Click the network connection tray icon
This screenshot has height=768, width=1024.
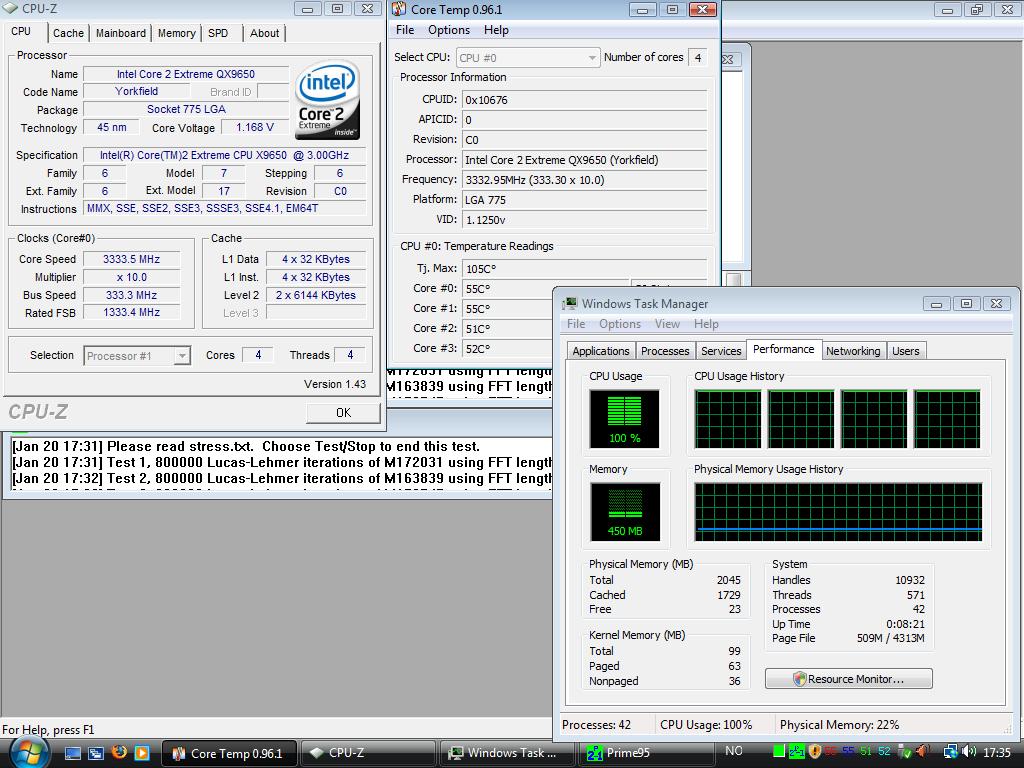click(x=952, y=752)
